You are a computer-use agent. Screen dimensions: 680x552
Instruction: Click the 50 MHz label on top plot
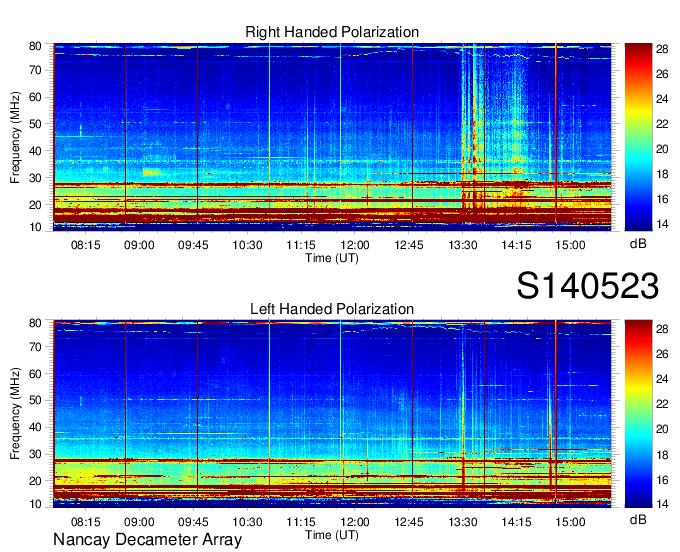pos(35,124)
